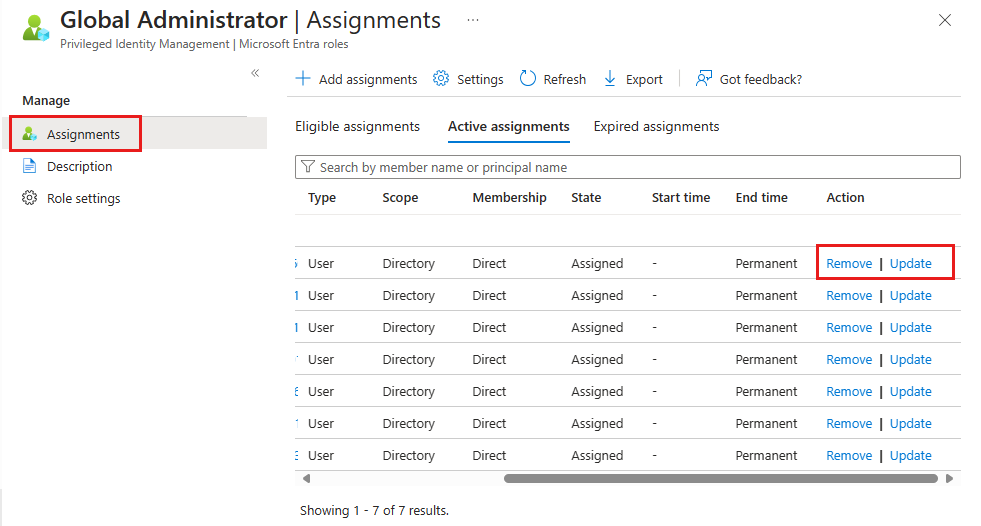The width and height of the screenshot is (981, 526).
Task: Click the Got feedback icon
Action: (704, 79)
